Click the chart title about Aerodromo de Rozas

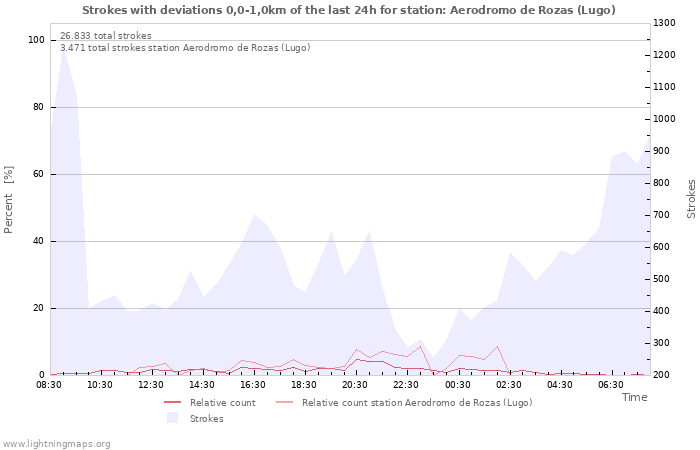tap(349, 10)
